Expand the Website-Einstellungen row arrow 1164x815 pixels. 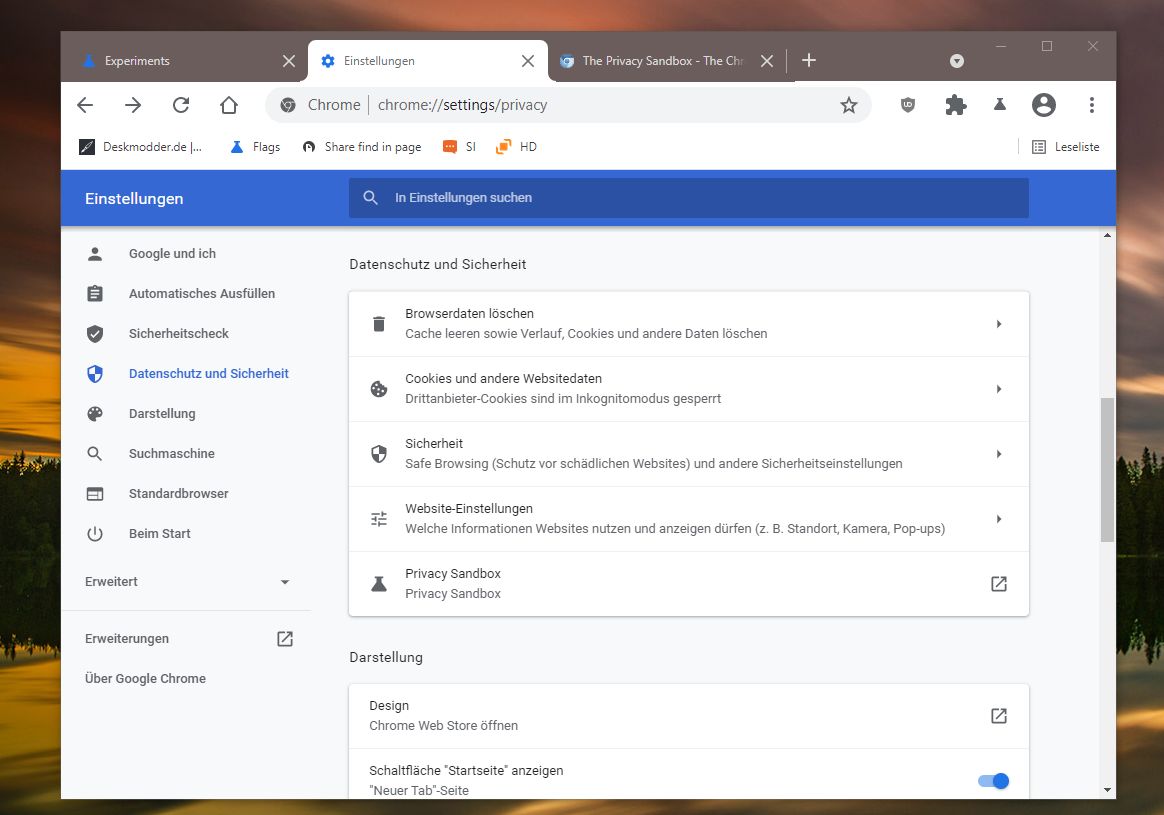click(x=999, y=519)
